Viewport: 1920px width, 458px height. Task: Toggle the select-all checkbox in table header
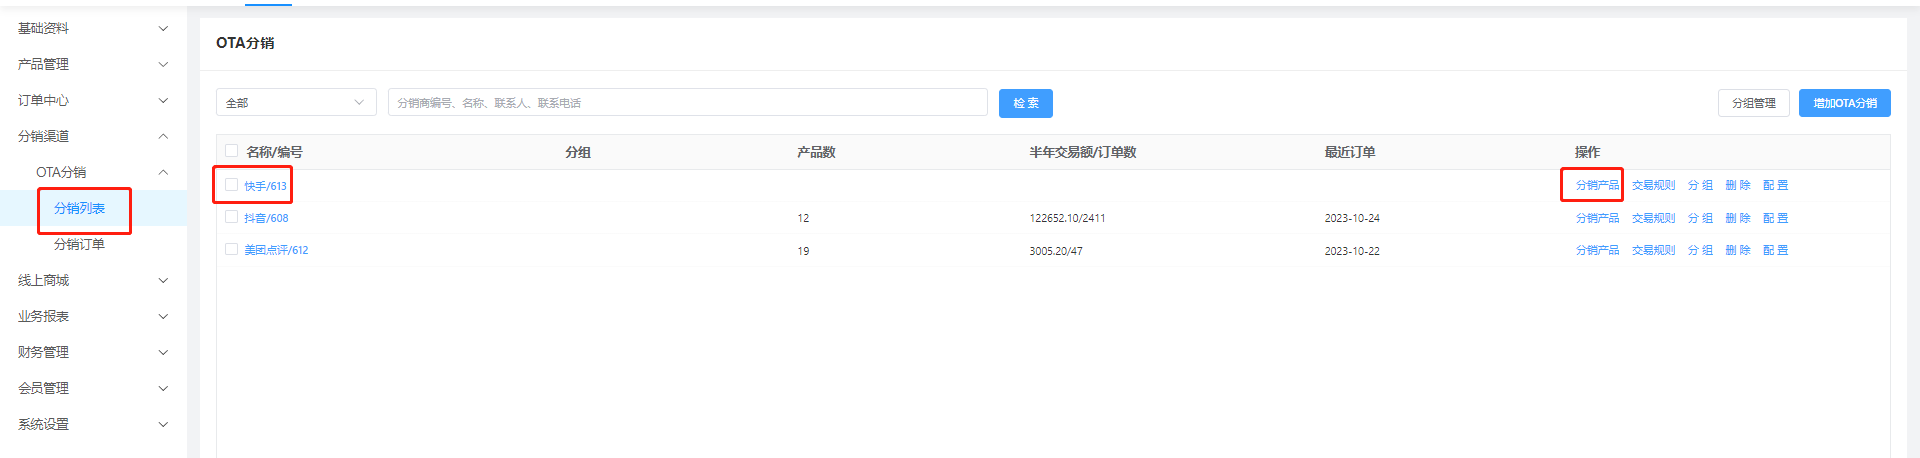tap(231, 151)
